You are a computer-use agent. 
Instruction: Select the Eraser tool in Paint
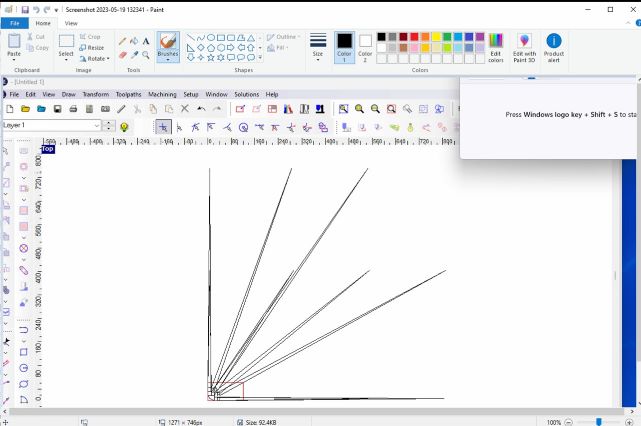pyautogui.click(x=122, y=55)
